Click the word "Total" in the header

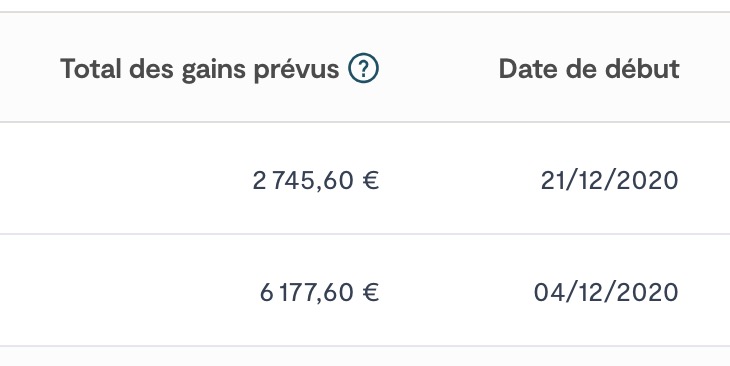pos(91,69)
